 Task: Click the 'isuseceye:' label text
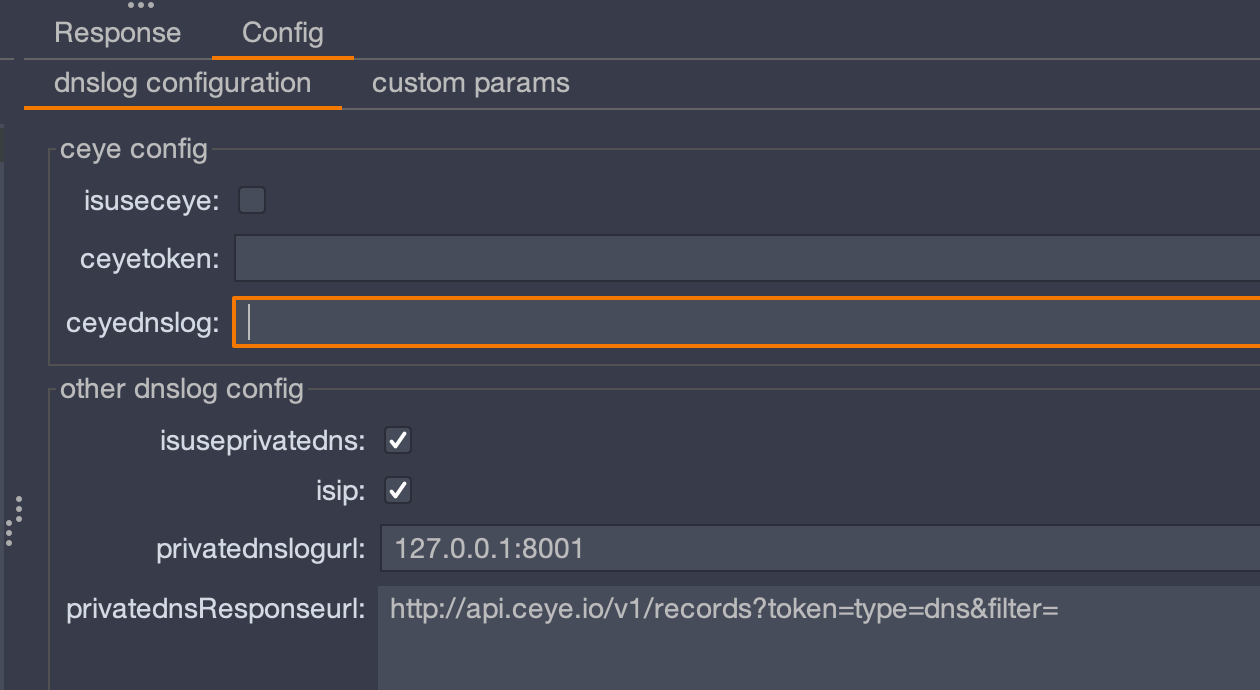pos(152,201)
